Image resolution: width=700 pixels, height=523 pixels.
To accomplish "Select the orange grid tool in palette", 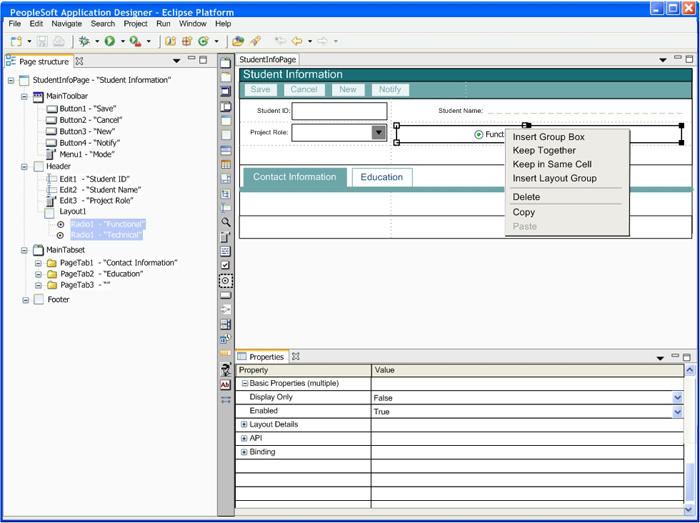I will pyautogui.click(x=226, y=165).
